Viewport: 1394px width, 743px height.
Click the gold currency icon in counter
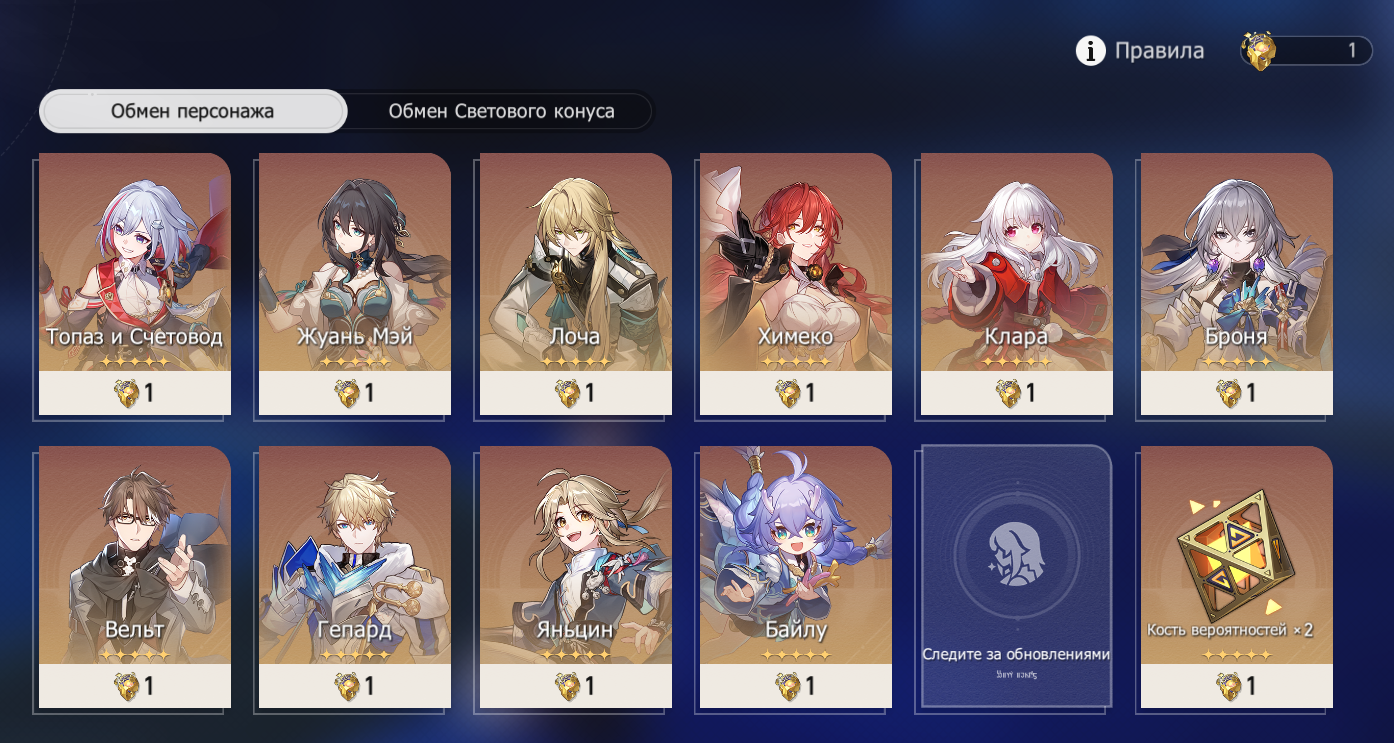(1259, 51)
